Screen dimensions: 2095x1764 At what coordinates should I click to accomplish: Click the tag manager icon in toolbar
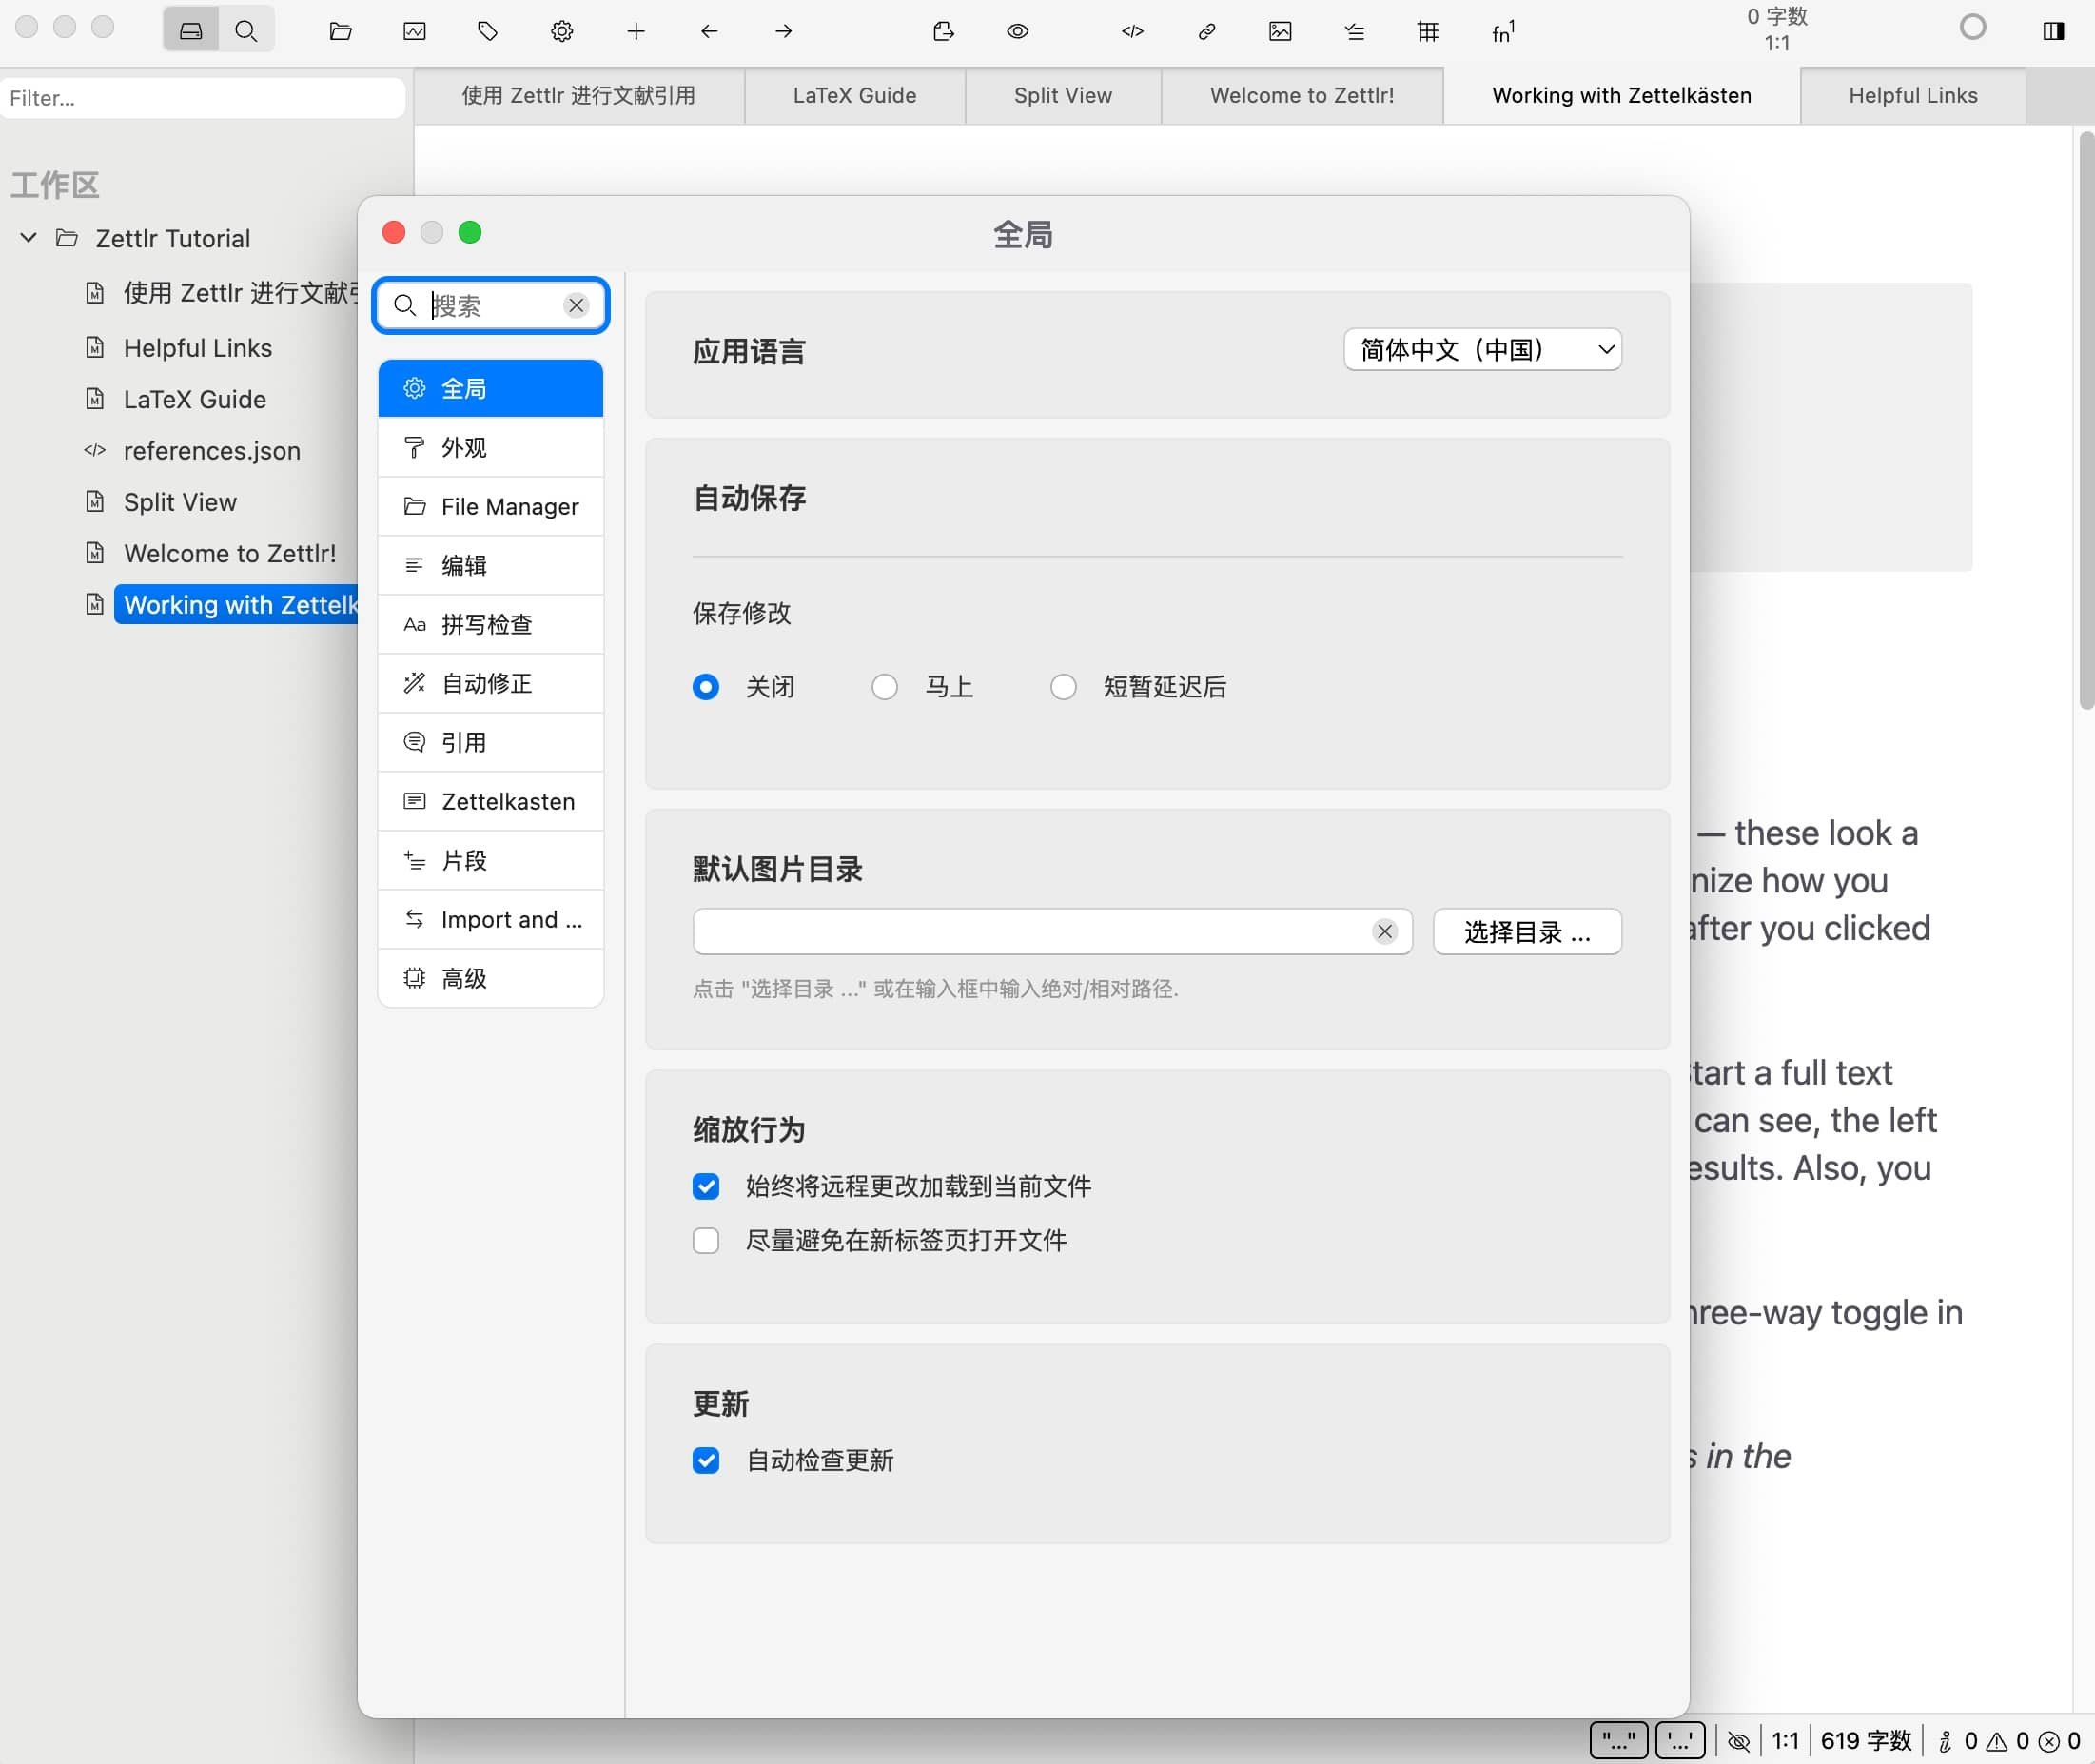(x=487, y=31)
